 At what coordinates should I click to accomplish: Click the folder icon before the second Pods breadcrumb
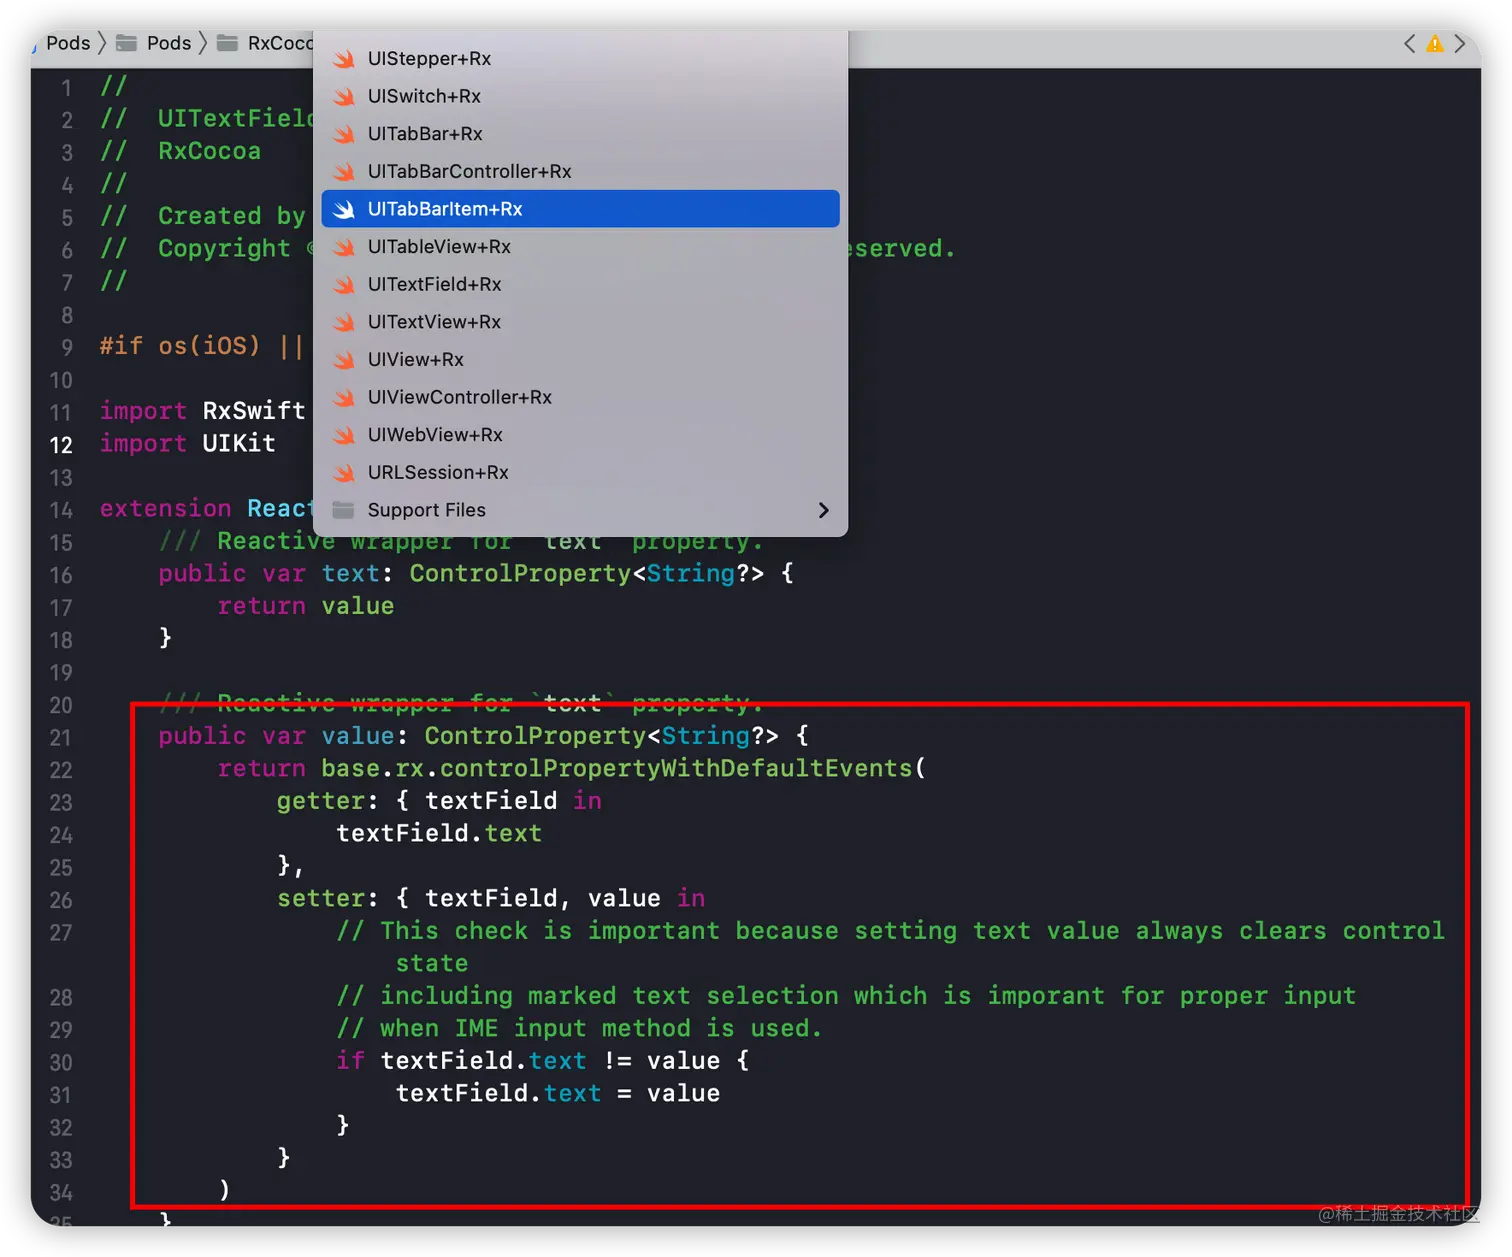(127, 43)
